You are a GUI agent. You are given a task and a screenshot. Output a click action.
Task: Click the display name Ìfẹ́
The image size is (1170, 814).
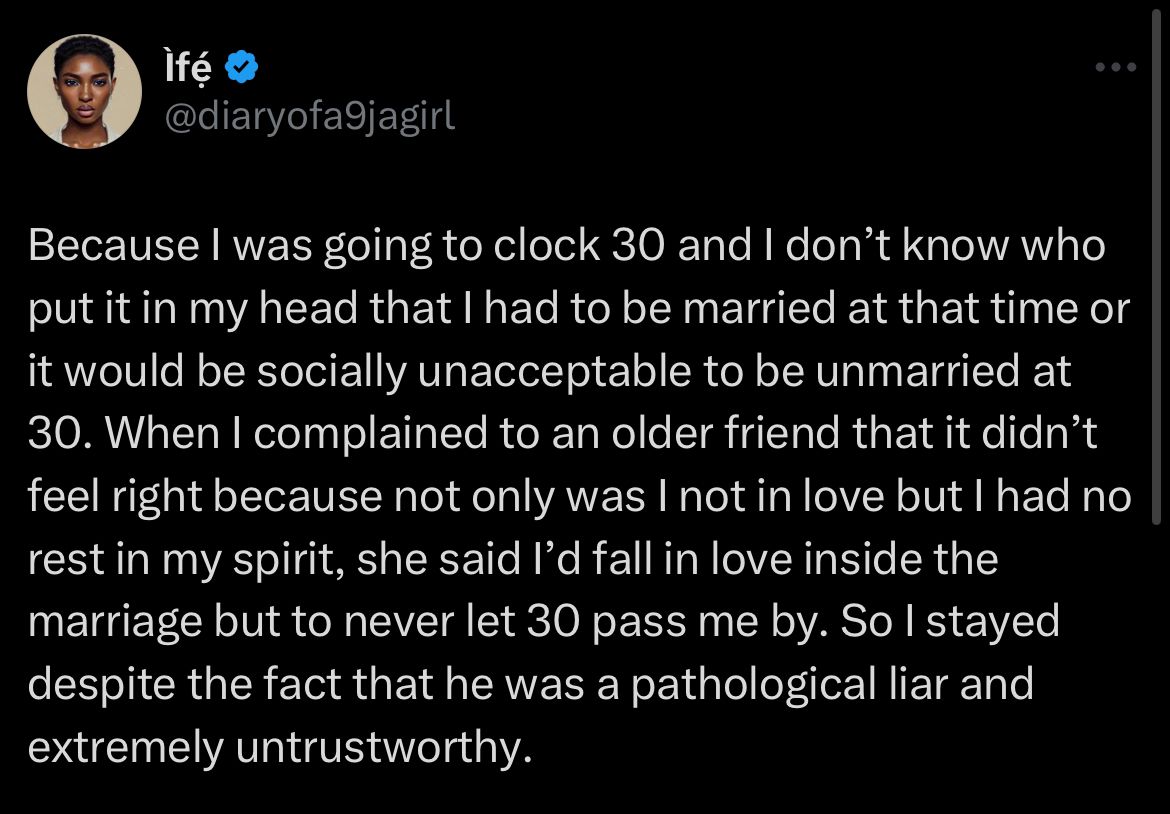pos(187,68)
